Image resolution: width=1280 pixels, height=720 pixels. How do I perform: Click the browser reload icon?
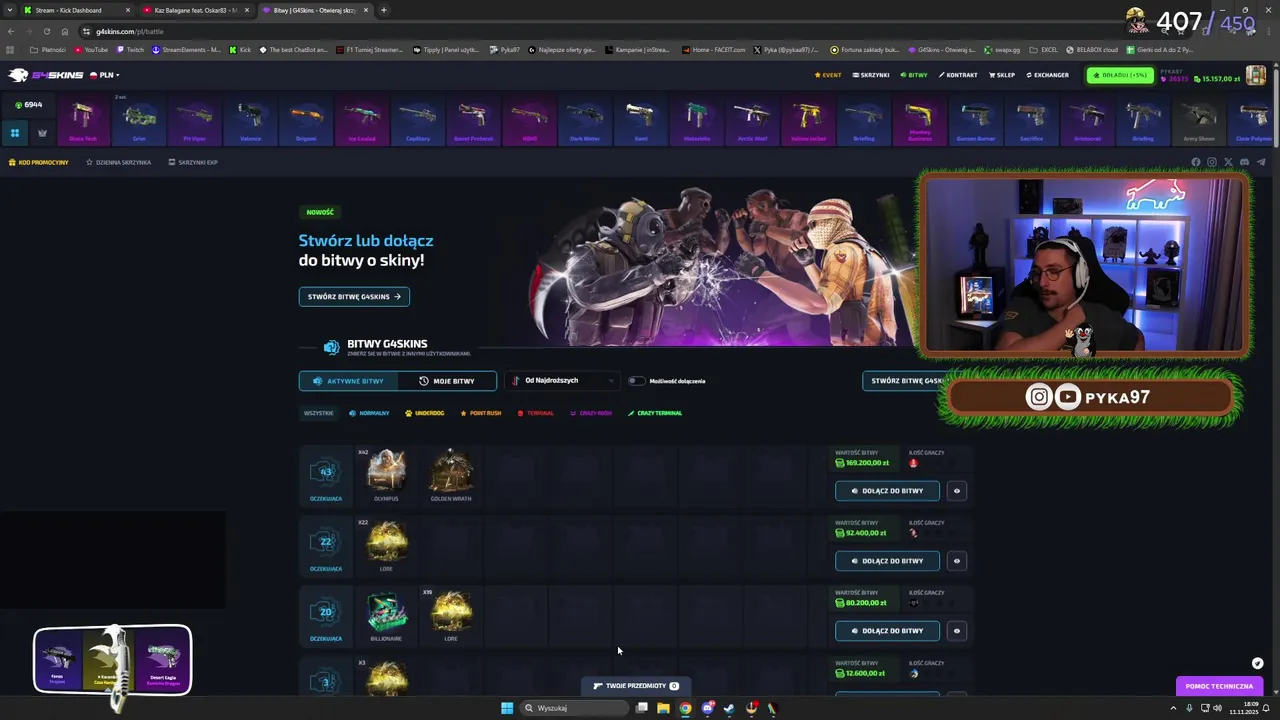[x=46, y=31]
